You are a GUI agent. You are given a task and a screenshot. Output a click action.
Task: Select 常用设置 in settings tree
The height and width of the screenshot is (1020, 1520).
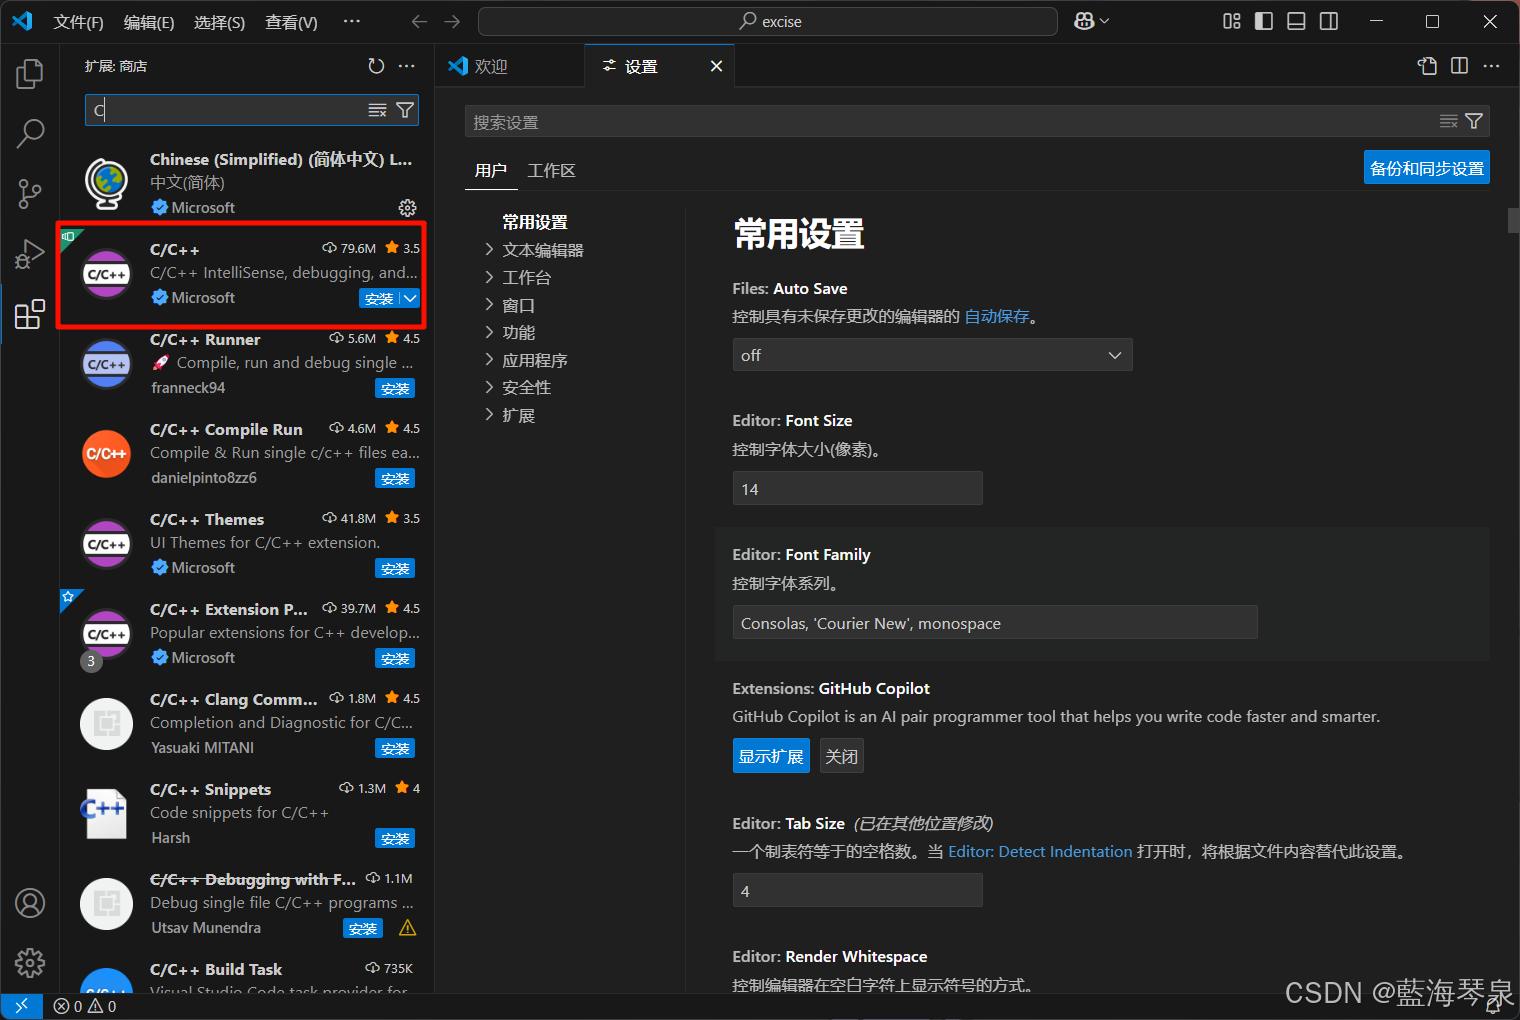click(535, 222)
